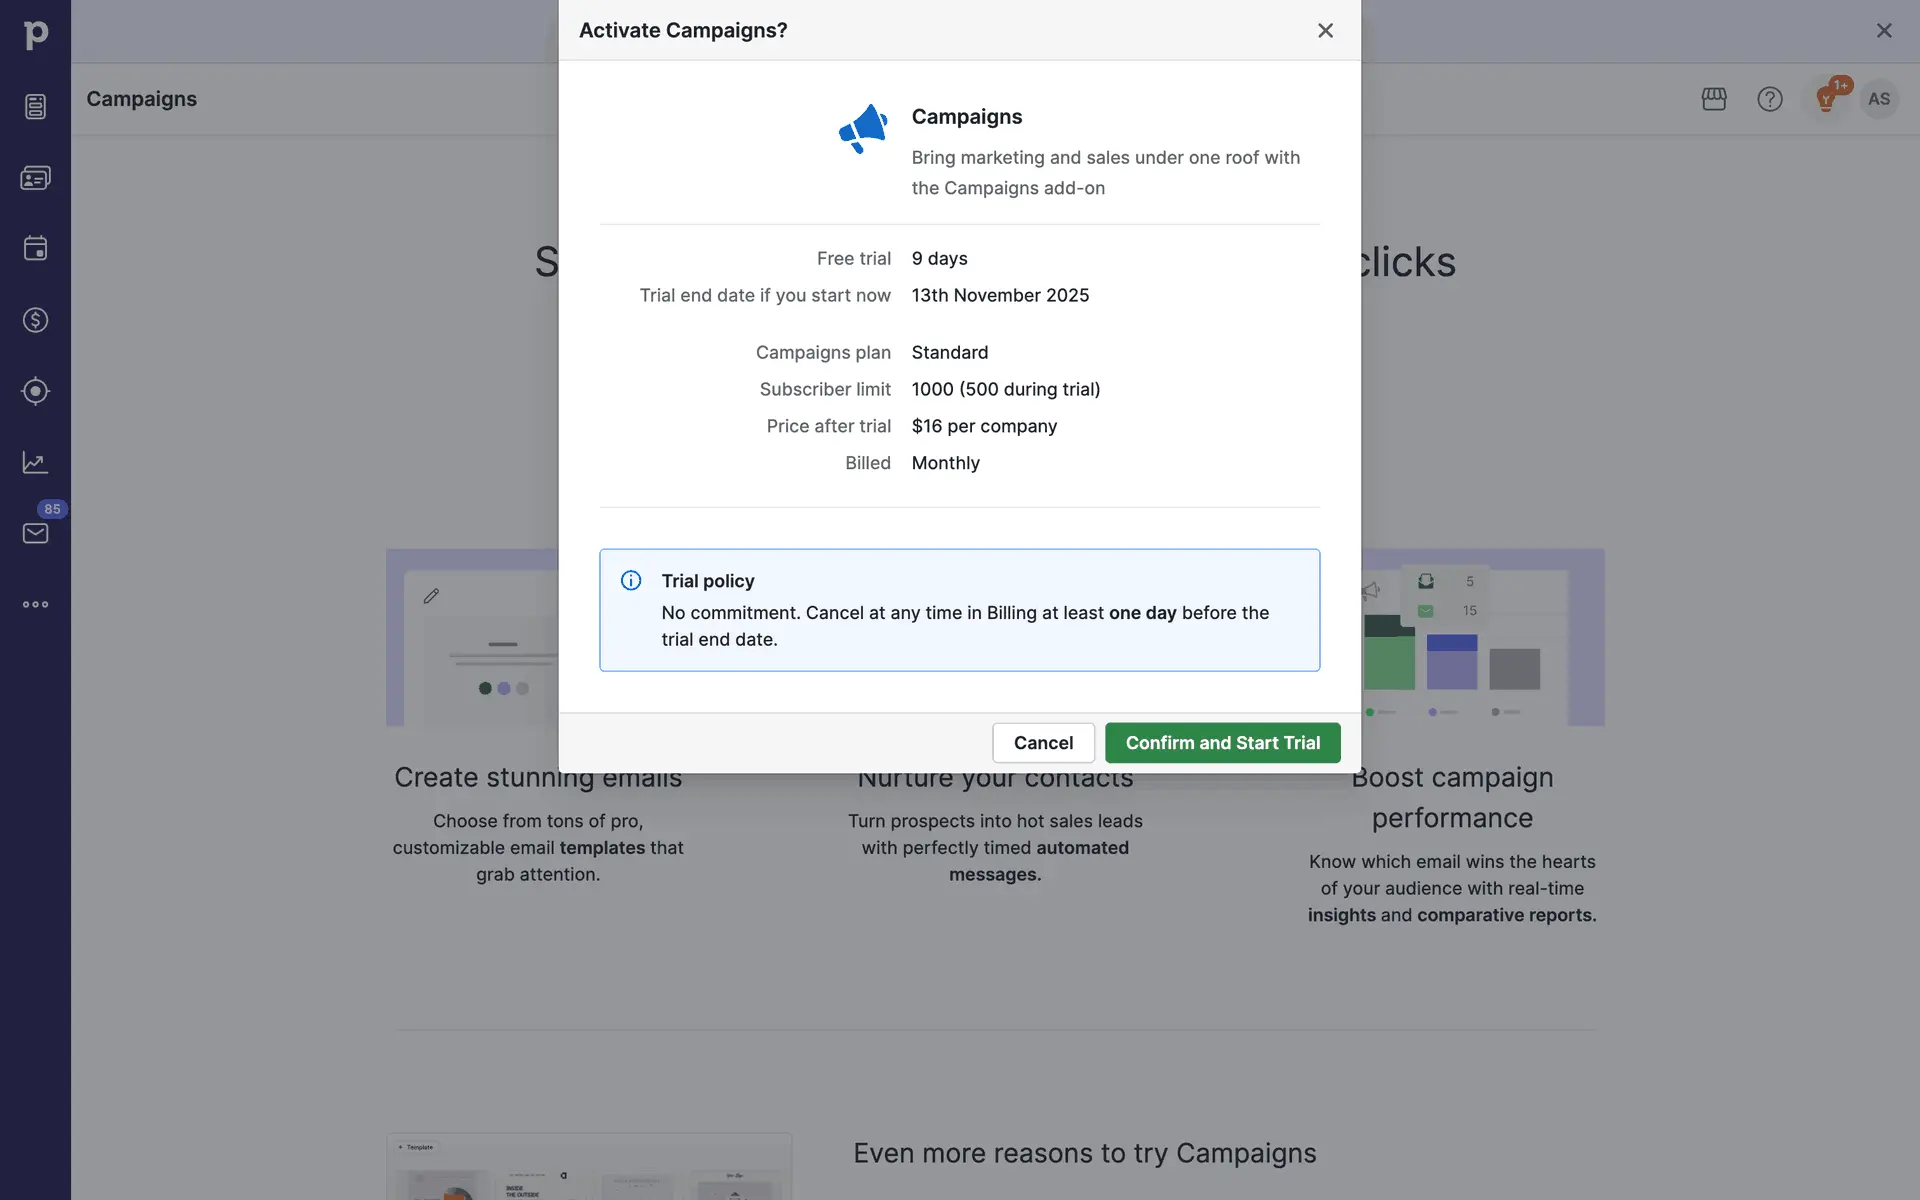Open Contacts icon in sidebar

pos(35,178)
